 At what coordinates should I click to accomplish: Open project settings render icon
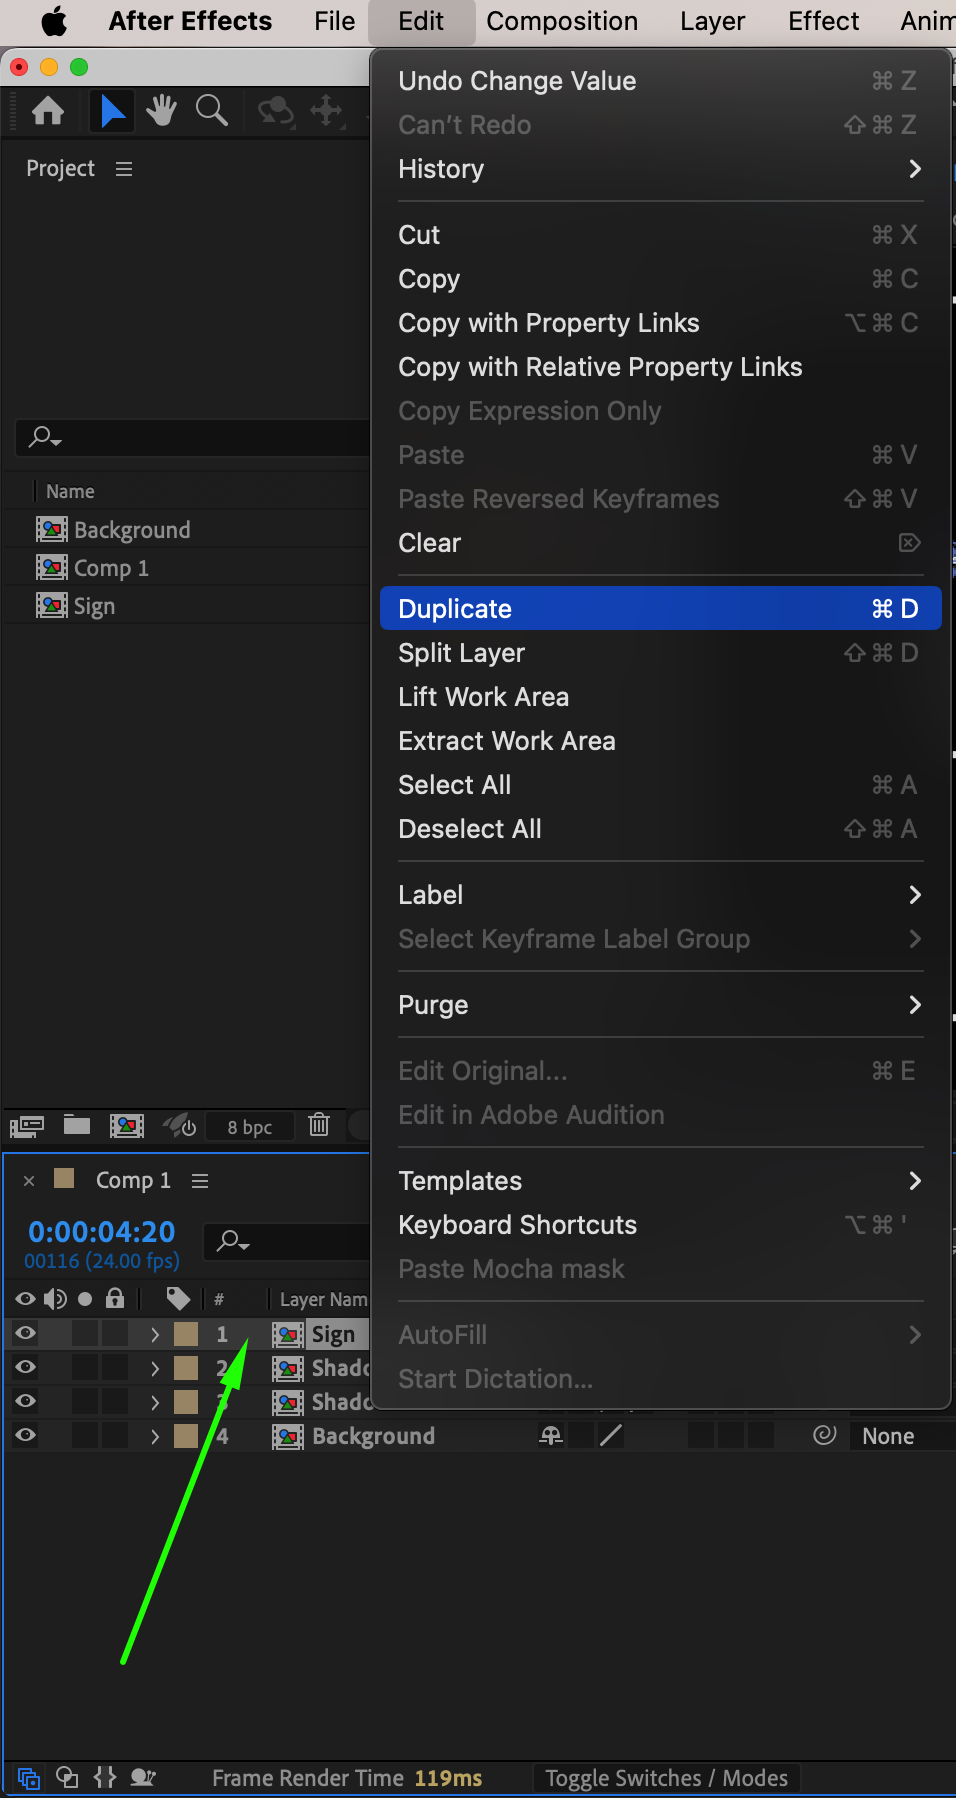pos(180,1127)
